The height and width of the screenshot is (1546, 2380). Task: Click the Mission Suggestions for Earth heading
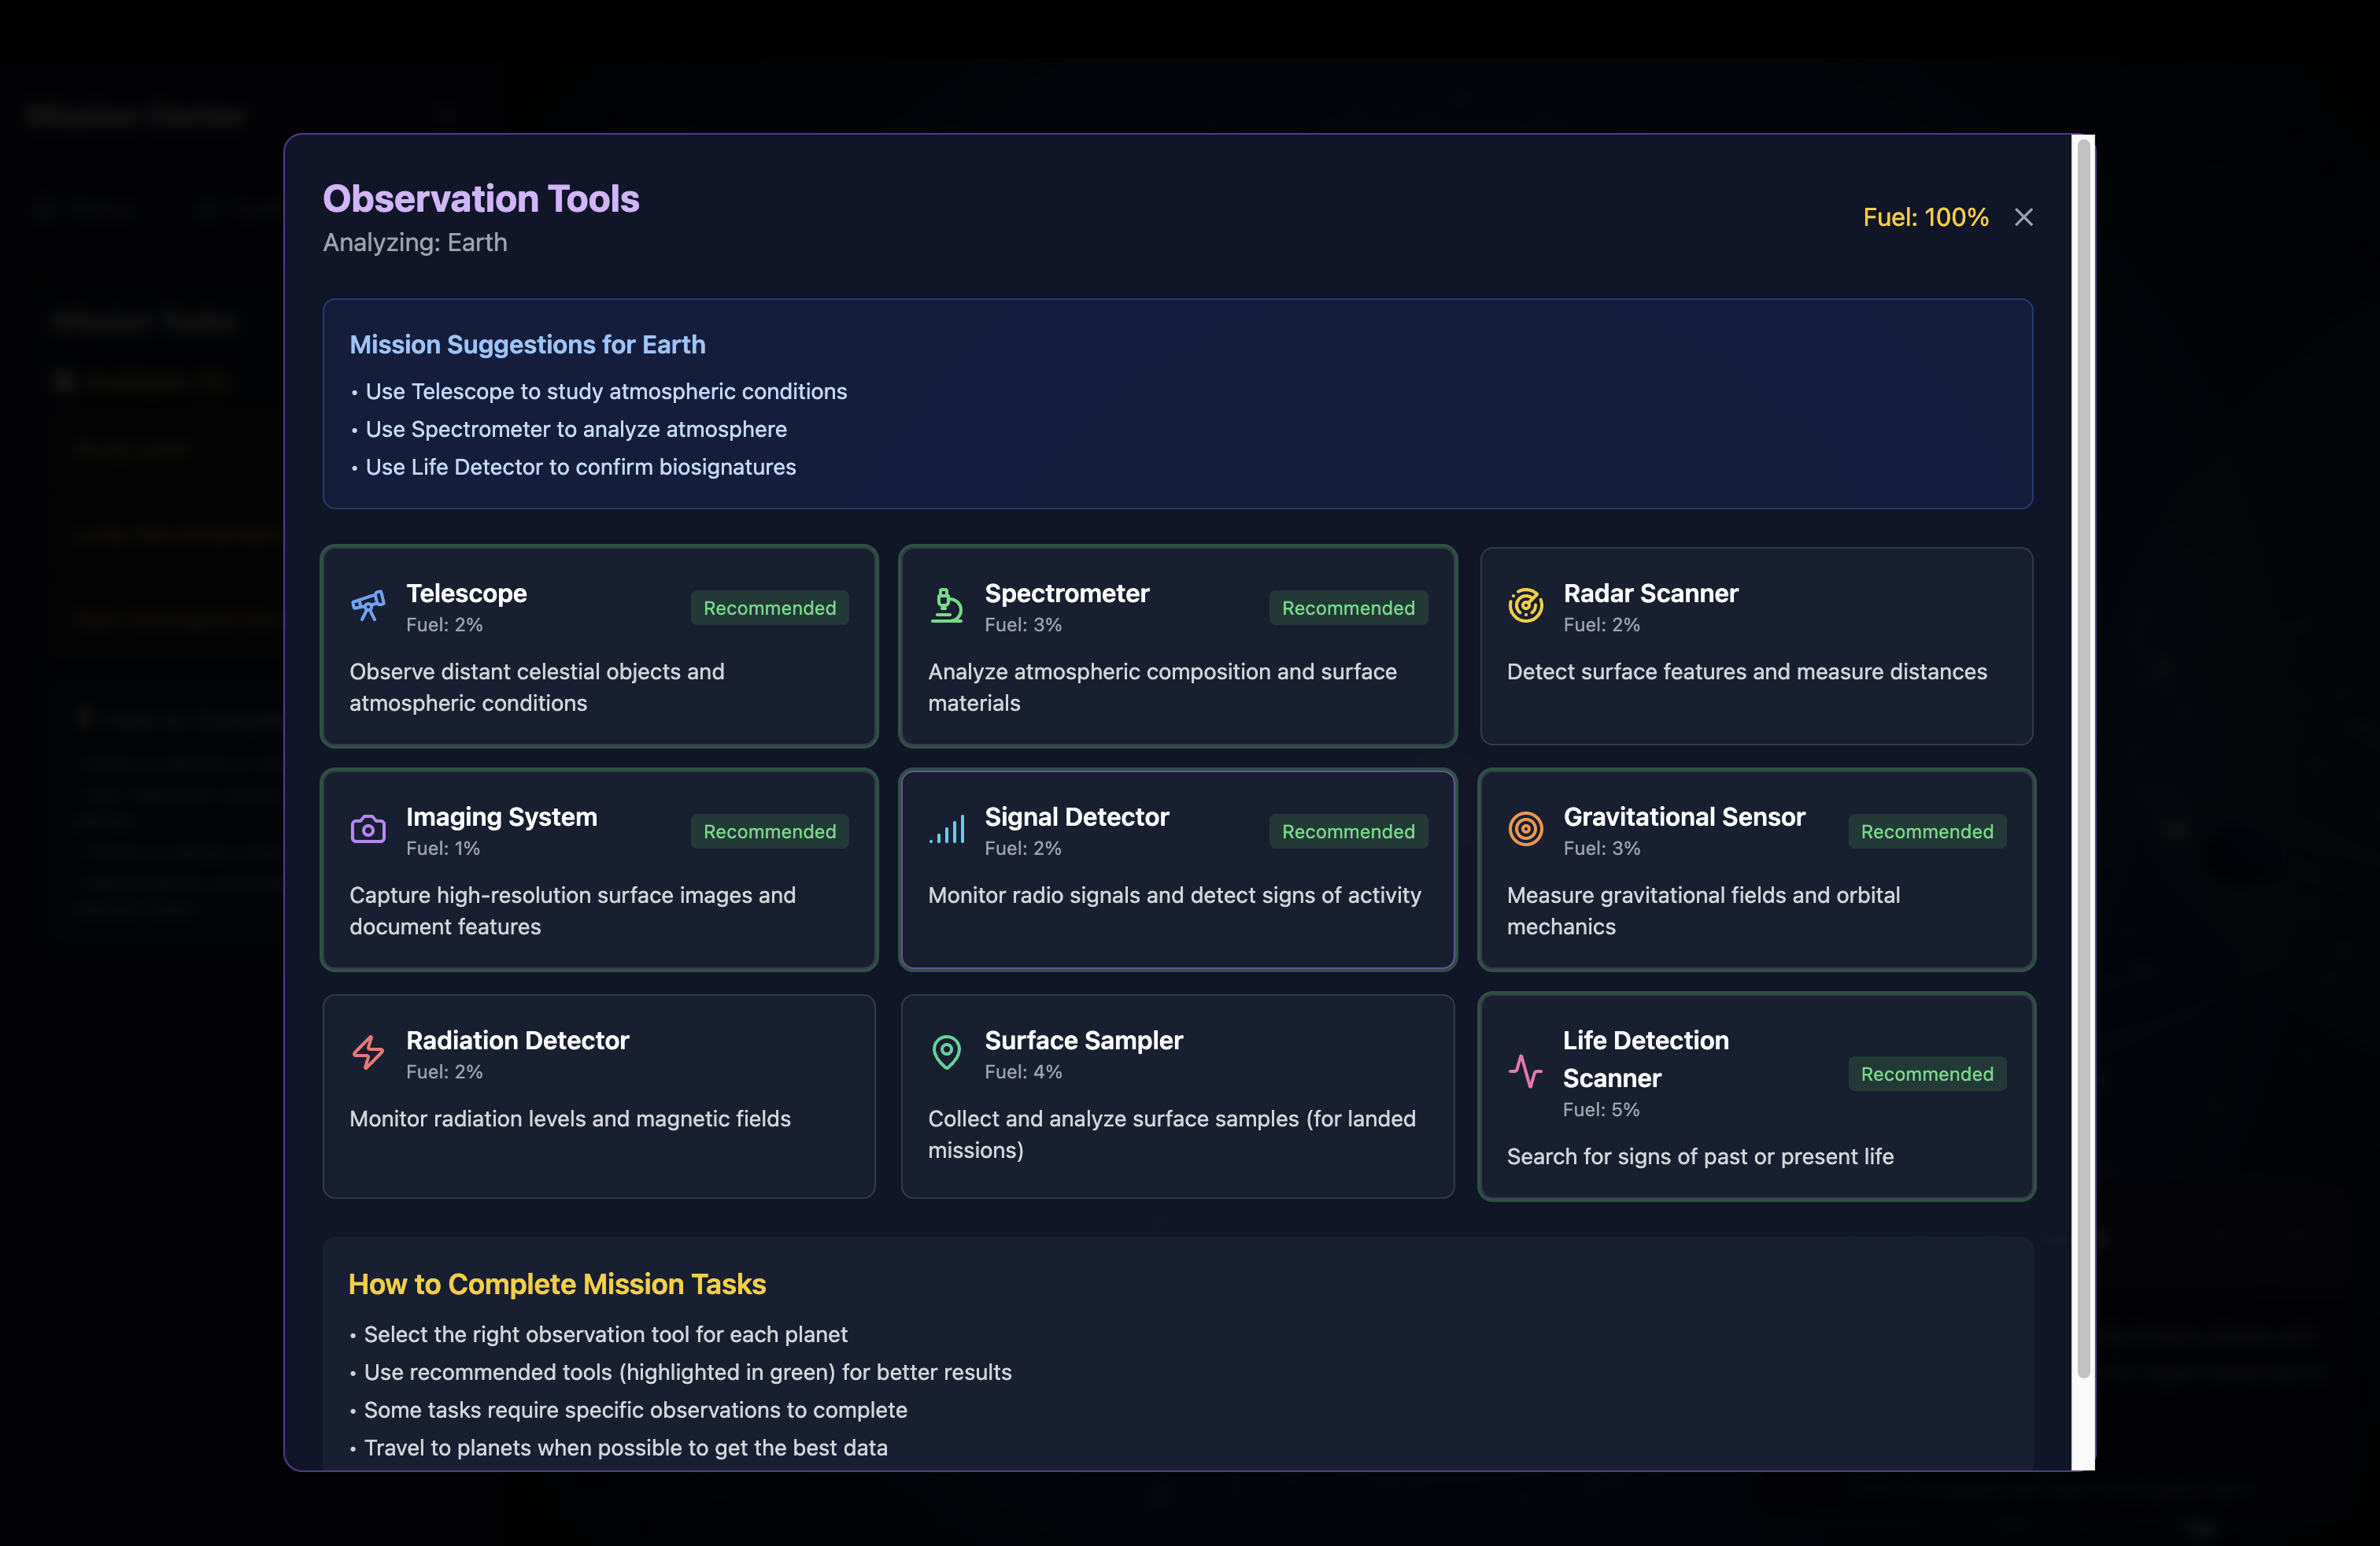[527, 345]
